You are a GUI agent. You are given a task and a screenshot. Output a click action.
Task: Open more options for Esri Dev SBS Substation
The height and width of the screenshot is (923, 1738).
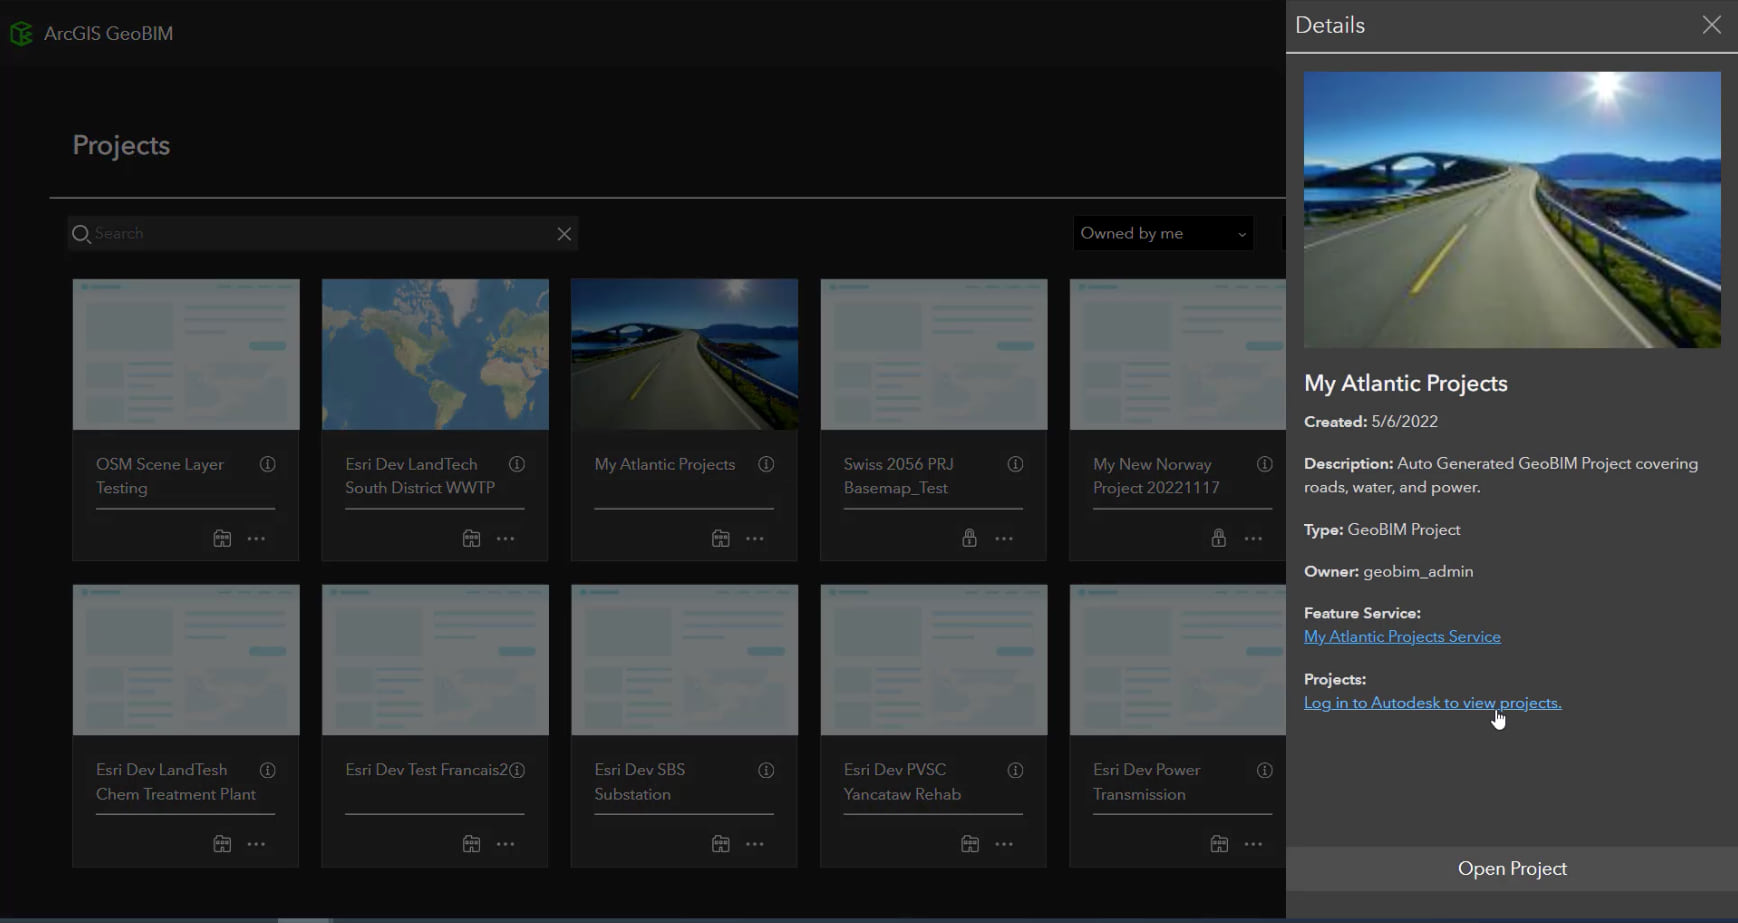pyautogui.click(x=754, y=845)
